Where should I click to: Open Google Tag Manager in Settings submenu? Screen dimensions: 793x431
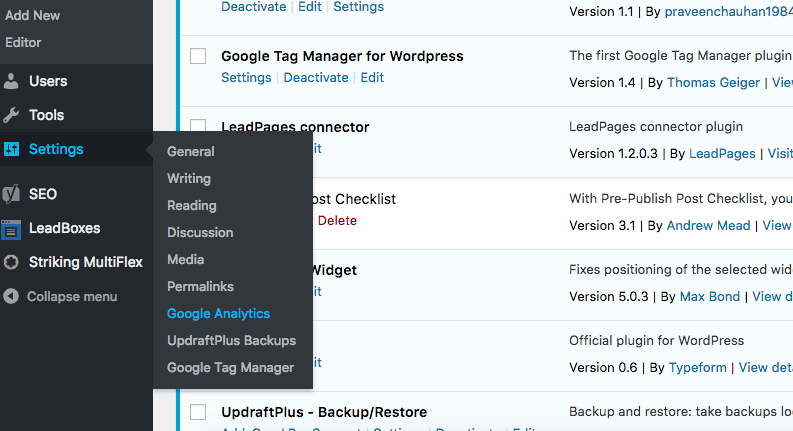231,368
